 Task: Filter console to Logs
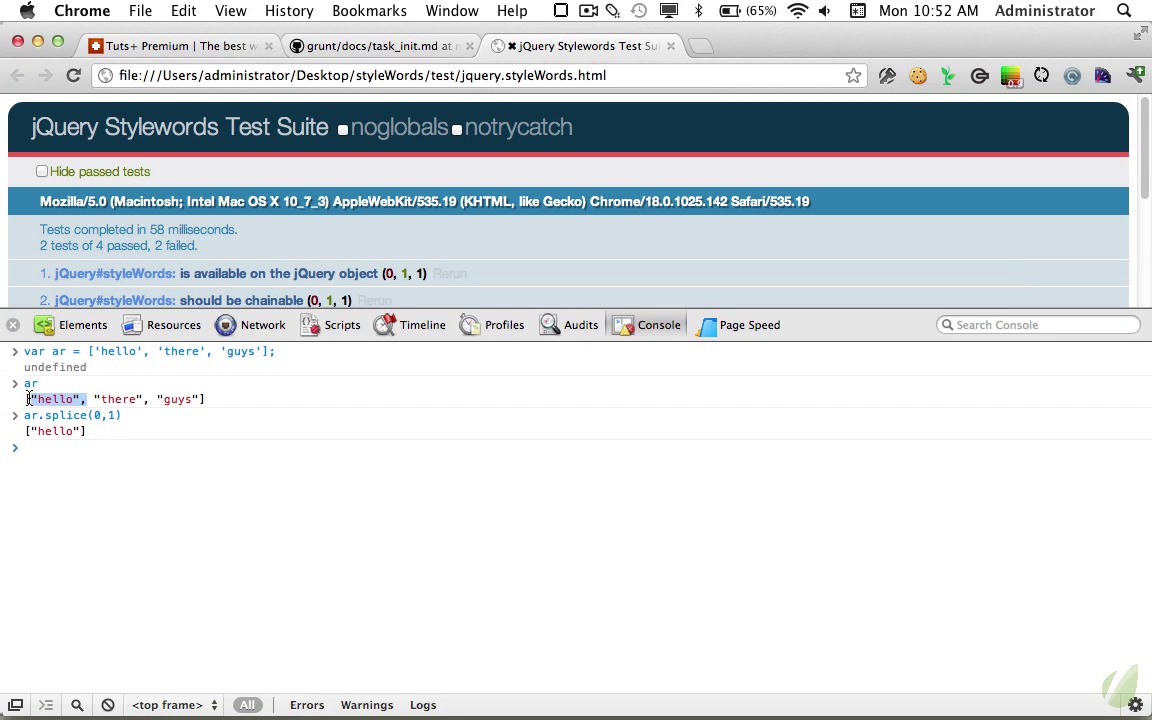coord(423,705)
